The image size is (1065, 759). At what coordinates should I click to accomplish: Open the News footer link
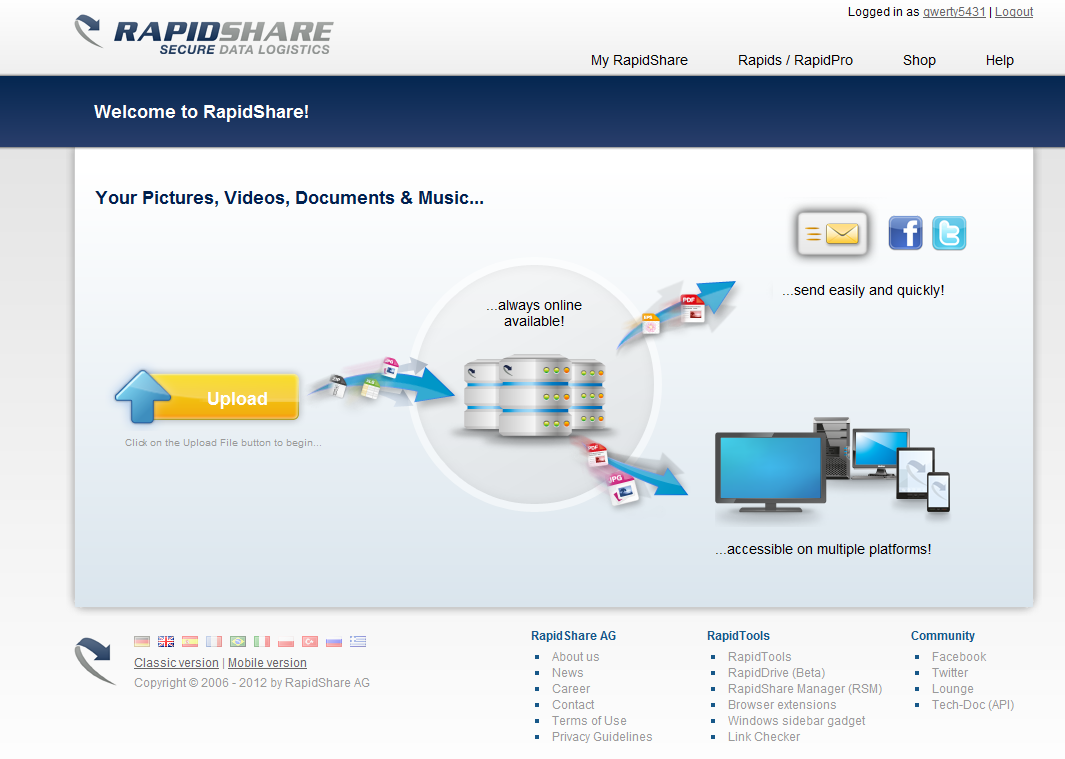click(x=567, y=673)
